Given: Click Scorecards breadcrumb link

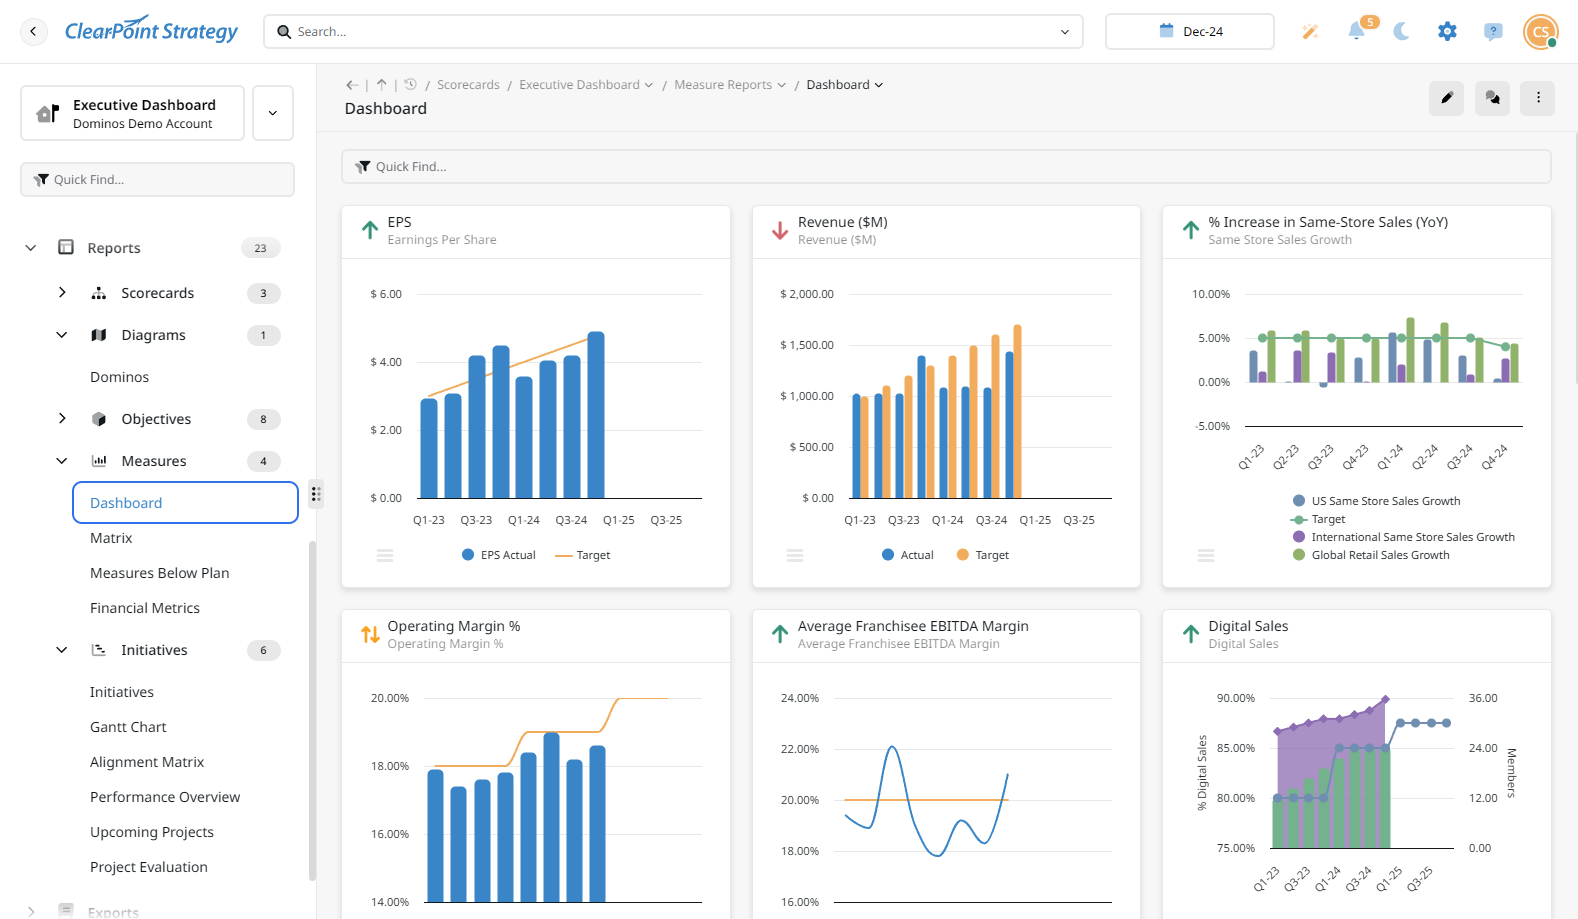Looking at the screenshot, I should [x=468, y=85].
